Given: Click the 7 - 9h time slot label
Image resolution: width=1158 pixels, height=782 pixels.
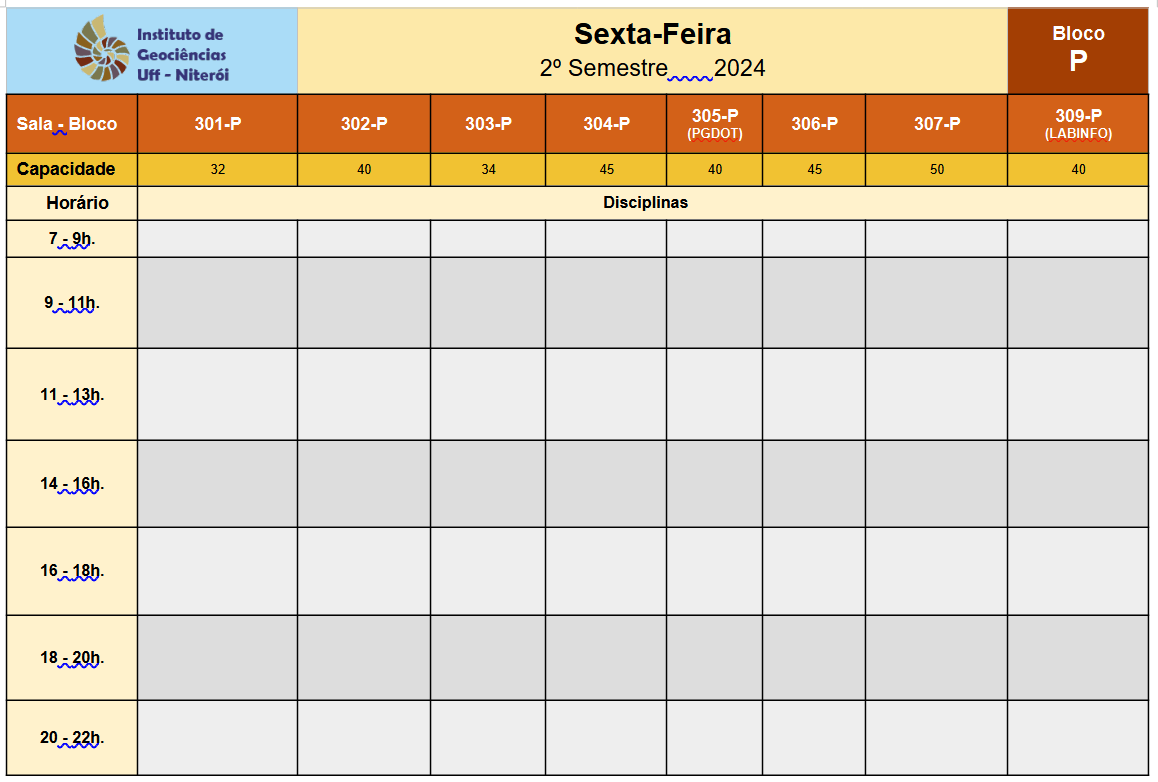Looking at the screenshot, I should 72,239.
